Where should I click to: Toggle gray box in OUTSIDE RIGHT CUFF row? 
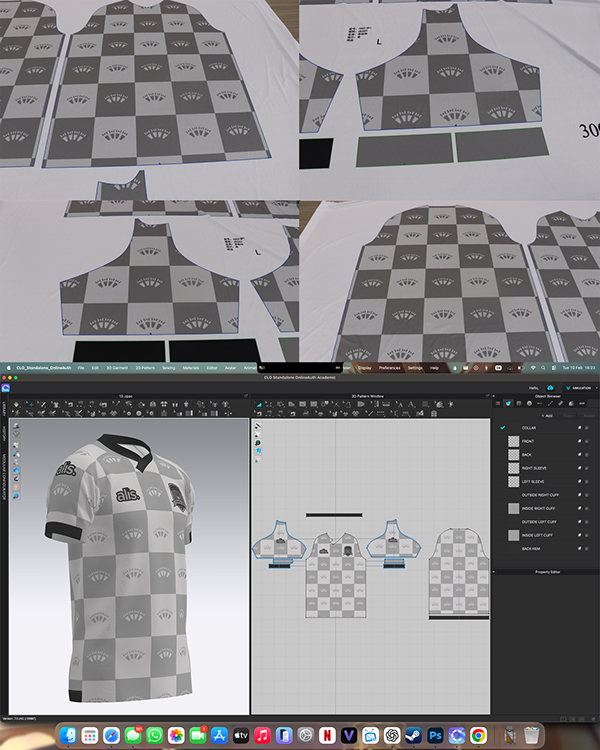click(x=587, y=495)
